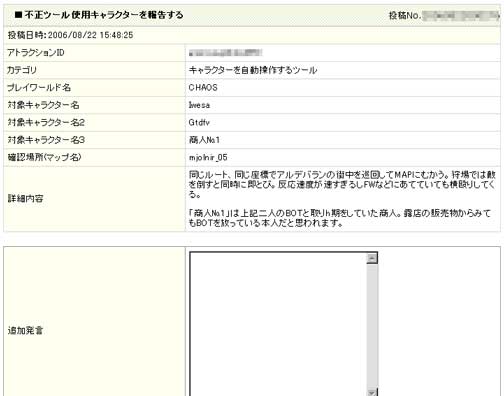Click the 対象キャラクター名2 label
This screenshot has height=396, width=504.
[x=46, y=122]
